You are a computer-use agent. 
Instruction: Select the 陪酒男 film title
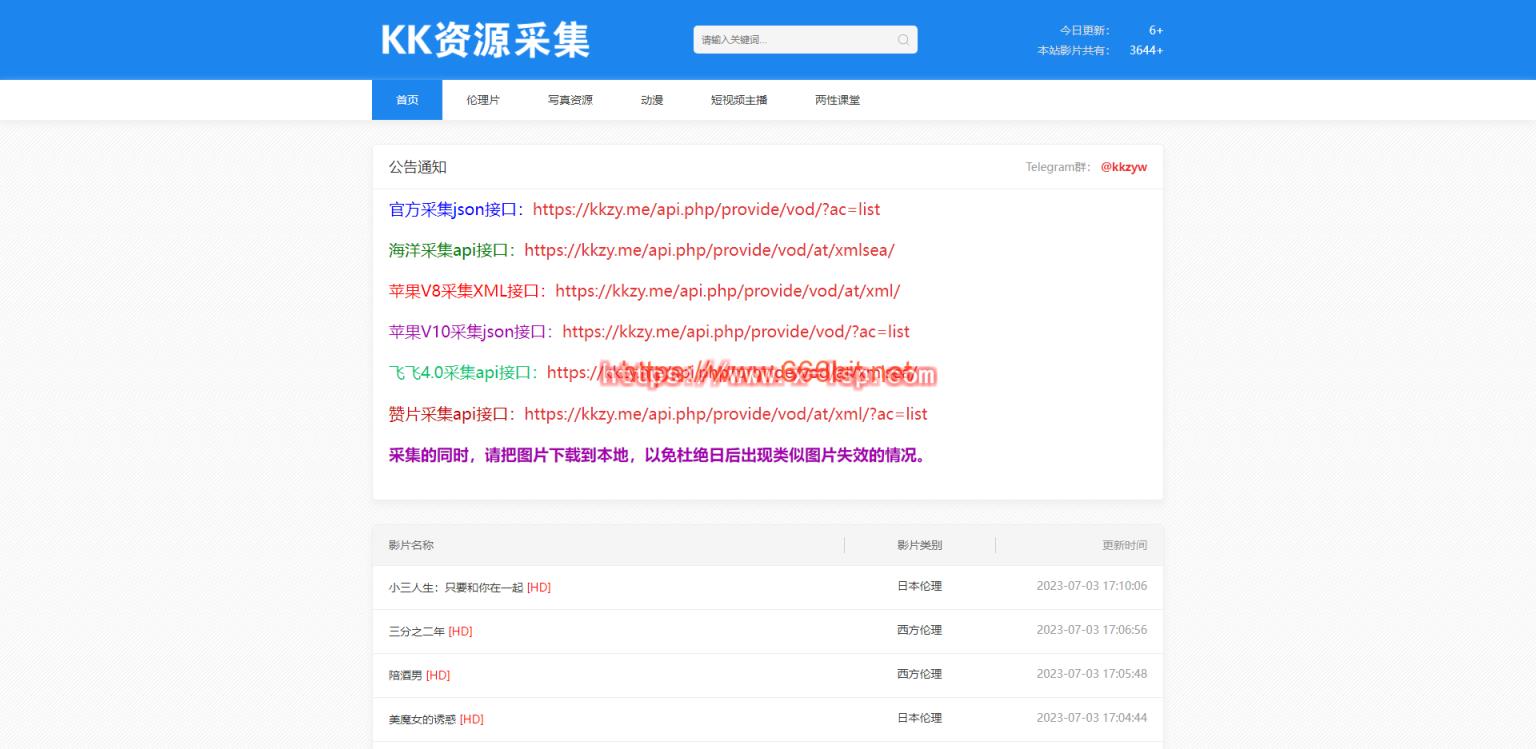coord(406,676)
